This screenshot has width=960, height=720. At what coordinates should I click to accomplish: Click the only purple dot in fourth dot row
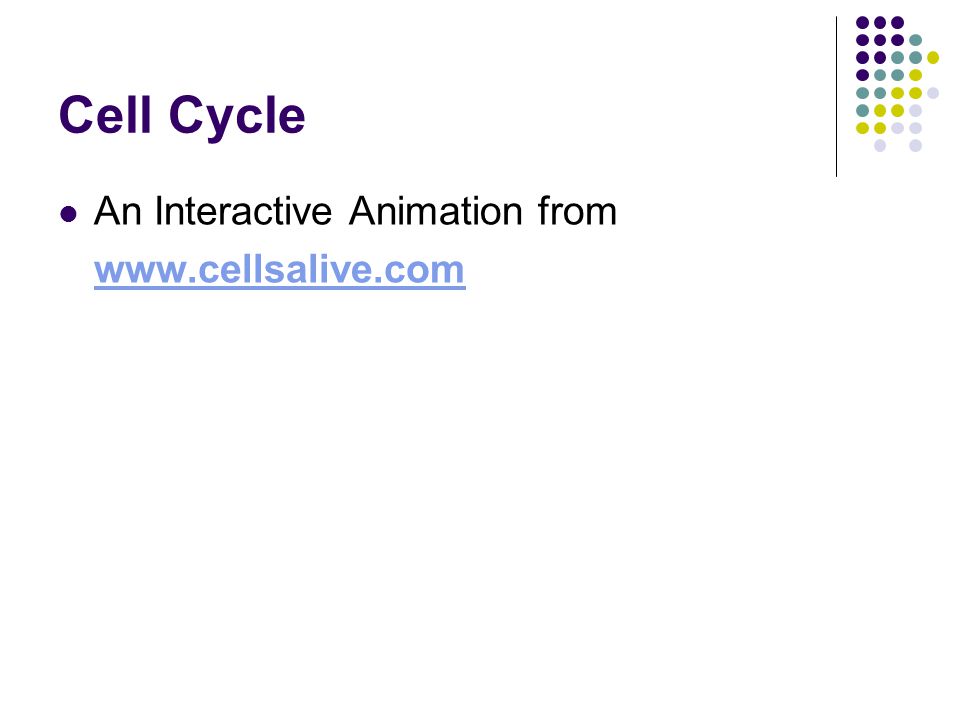tap(863, 75)
